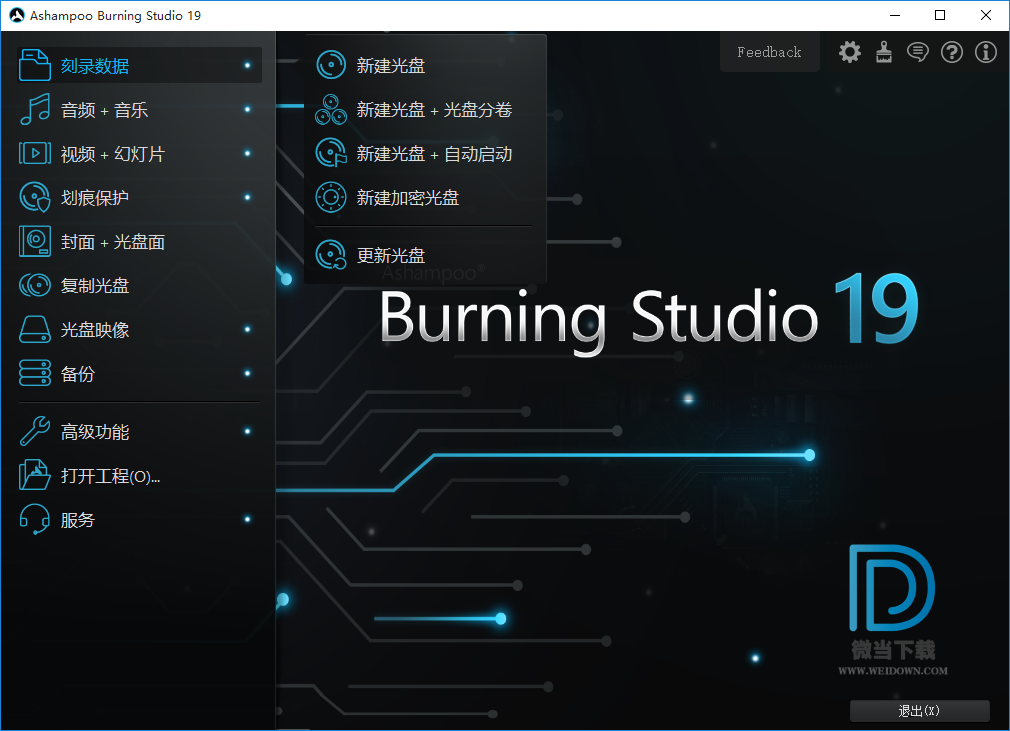Viewport: 1010px width, 731px height.
Task: Open the 复制光盘 menu label
Action: 95,286
